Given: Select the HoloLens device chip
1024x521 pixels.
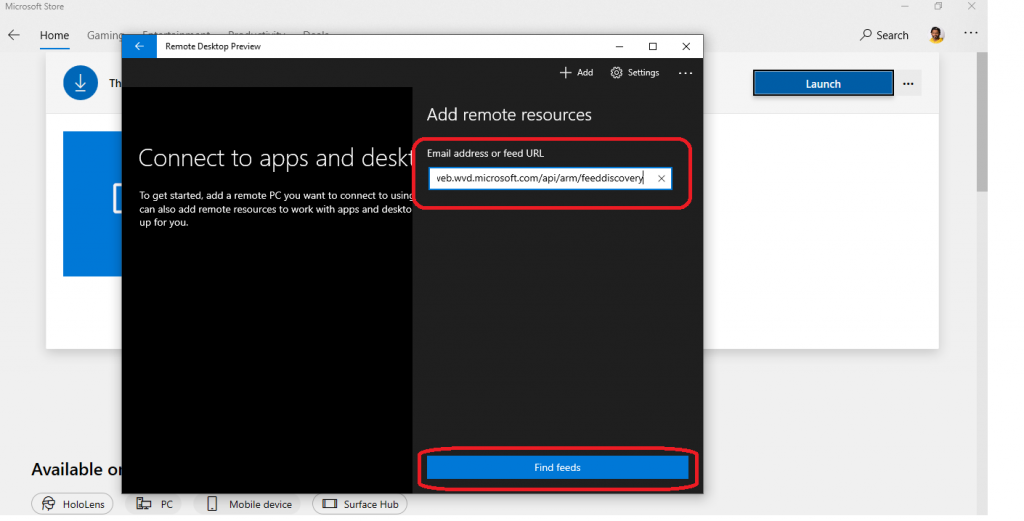Looking at the screenshot, I should (72, 504).
